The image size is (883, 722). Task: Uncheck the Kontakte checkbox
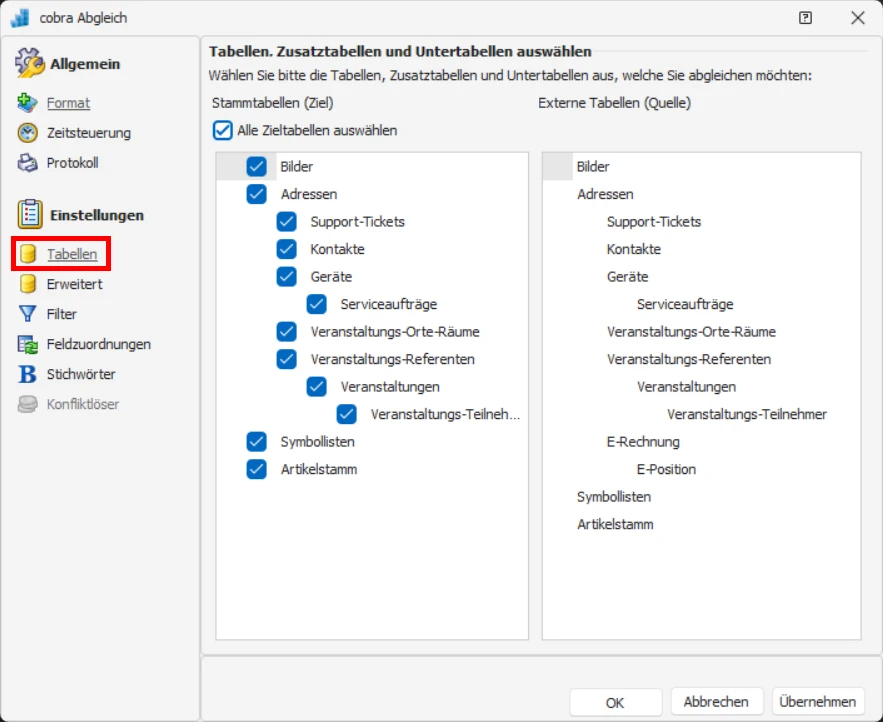286,249
